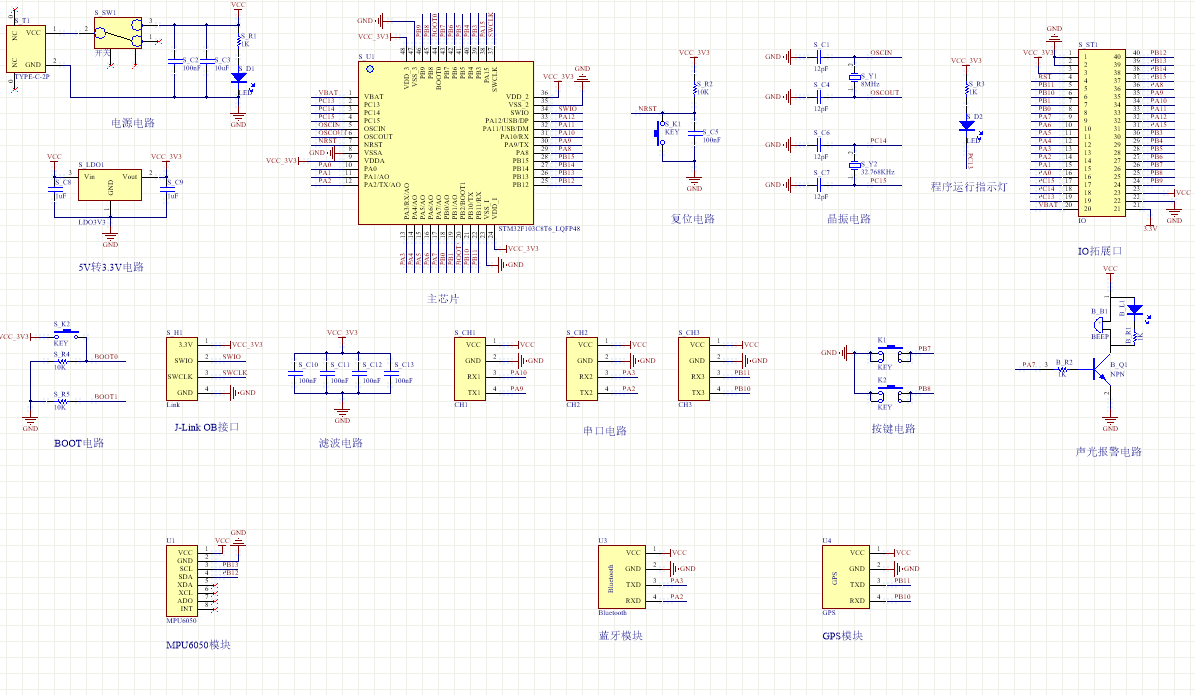
Task: Click the 'BOOT电路' label
Action: 78,443
